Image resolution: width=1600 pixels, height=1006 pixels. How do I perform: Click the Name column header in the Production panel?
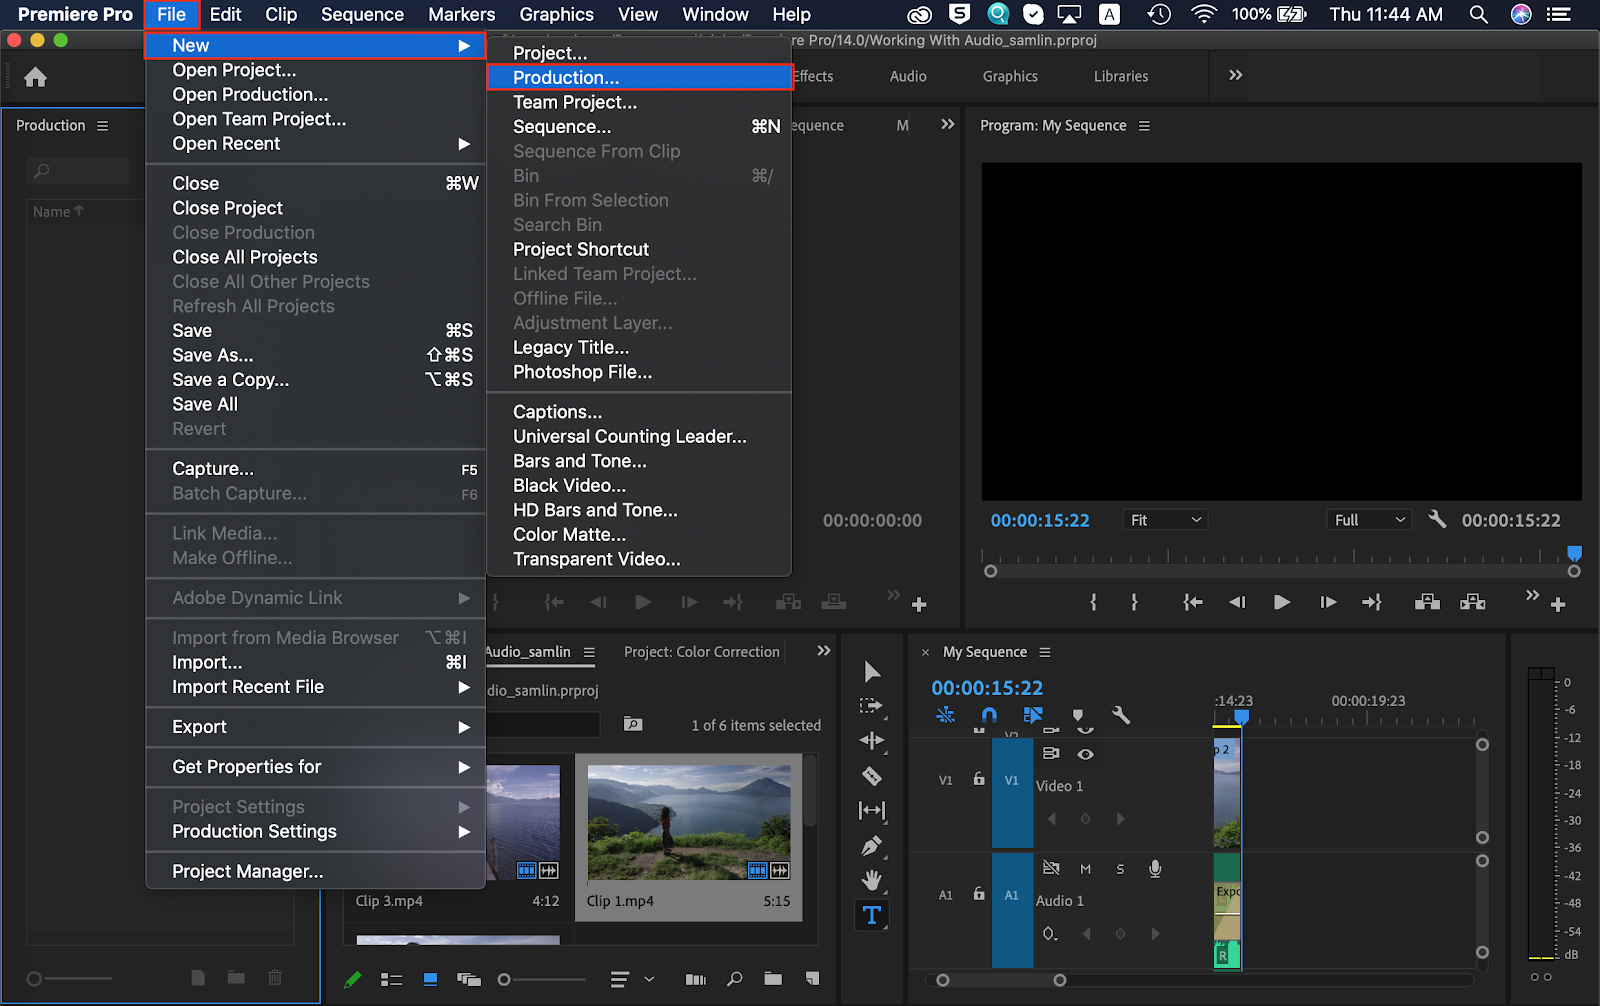pos(58,212)
